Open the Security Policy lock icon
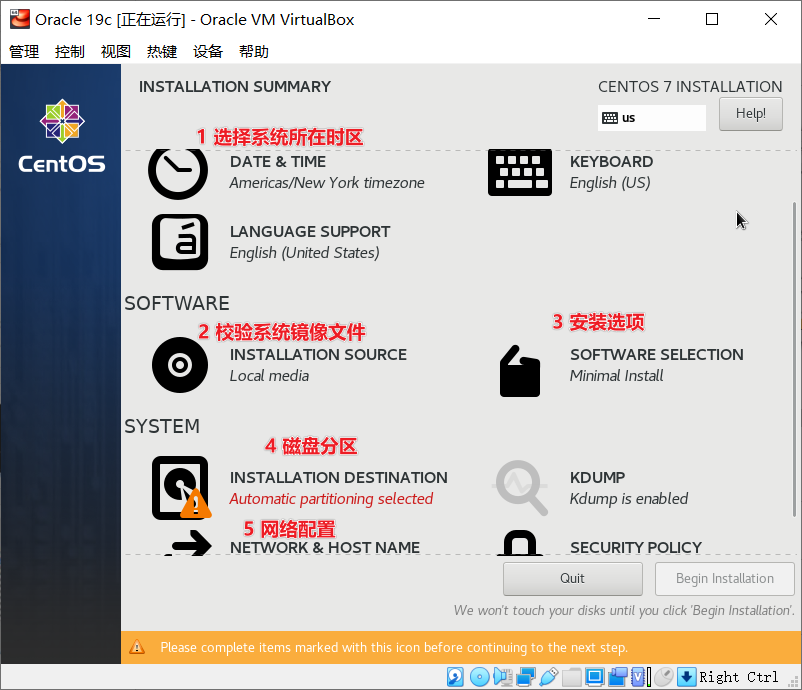Viewport: 802px width, 690px height. point(520,543)
